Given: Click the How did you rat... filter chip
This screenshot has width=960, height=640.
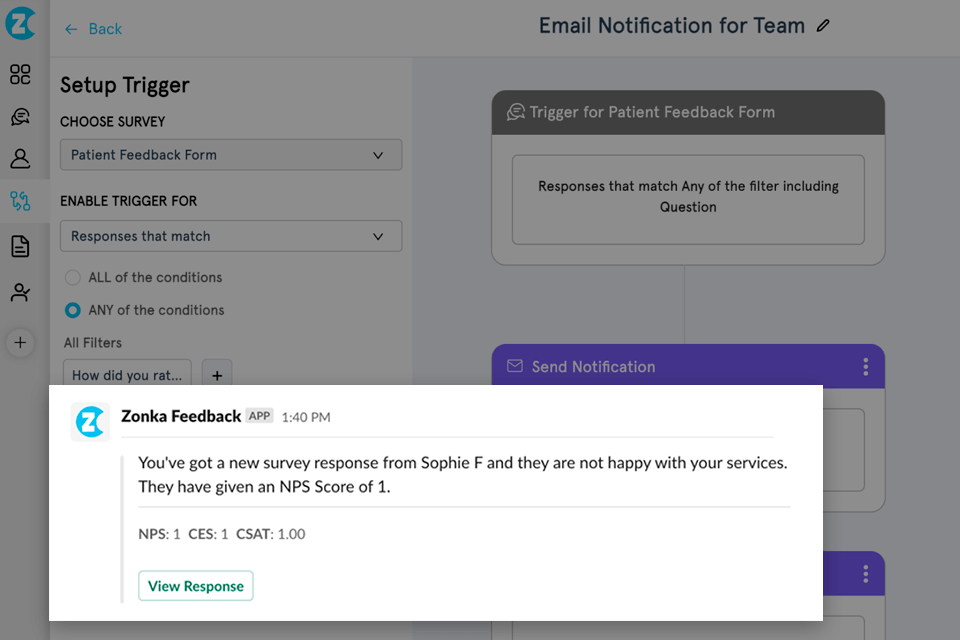Looking at the screenshot, I should point(127,375).
